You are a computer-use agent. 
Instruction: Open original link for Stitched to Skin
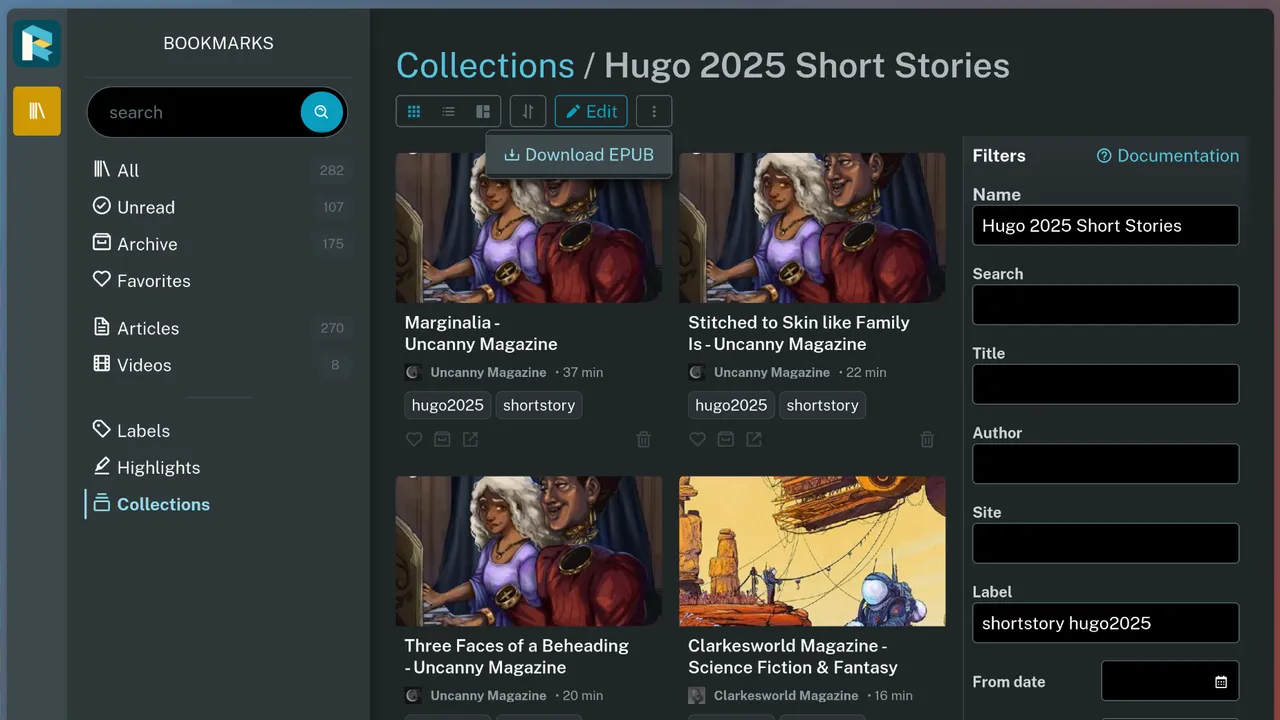(754, 439)
